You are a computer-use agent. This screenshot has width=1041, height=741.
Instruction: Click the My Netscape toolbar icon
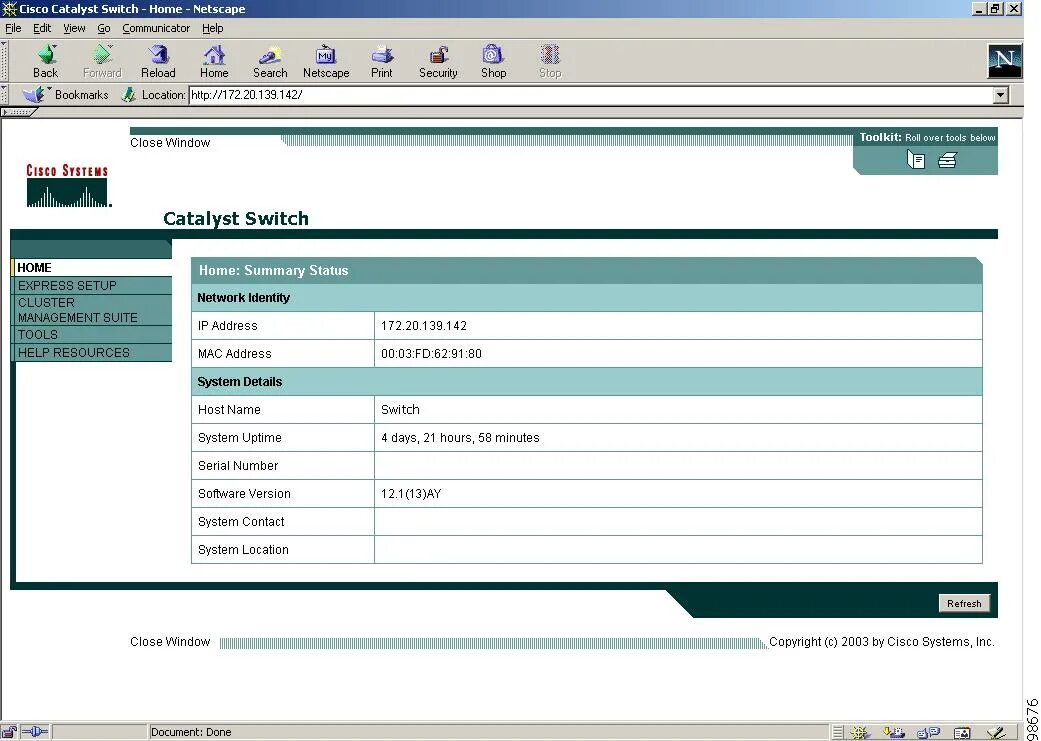coord(325,55)
